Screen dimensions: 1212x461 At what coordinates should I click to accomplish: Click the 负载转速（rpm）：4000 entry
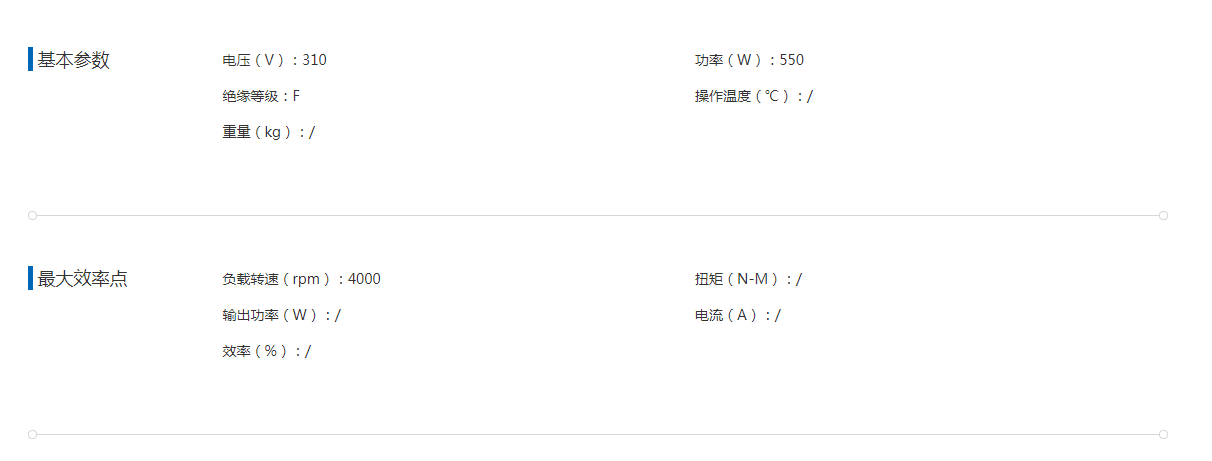tap(301, 279)
